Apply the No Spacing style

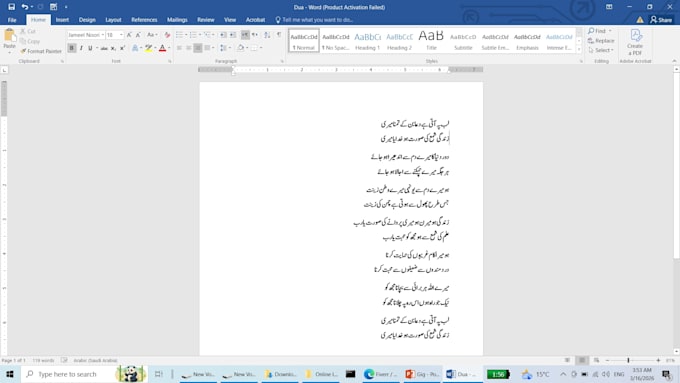pyautogui.click(x=336, y=41)
